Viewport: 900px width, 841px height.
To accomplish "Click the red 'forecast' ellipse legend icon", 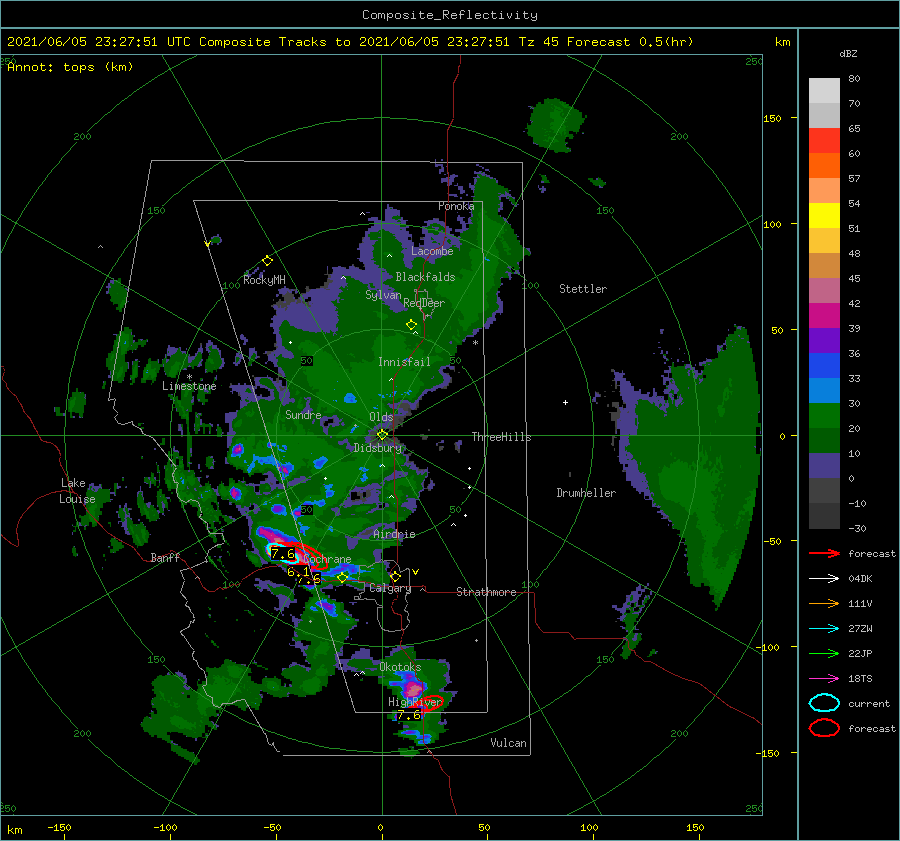I will (824, 728).
